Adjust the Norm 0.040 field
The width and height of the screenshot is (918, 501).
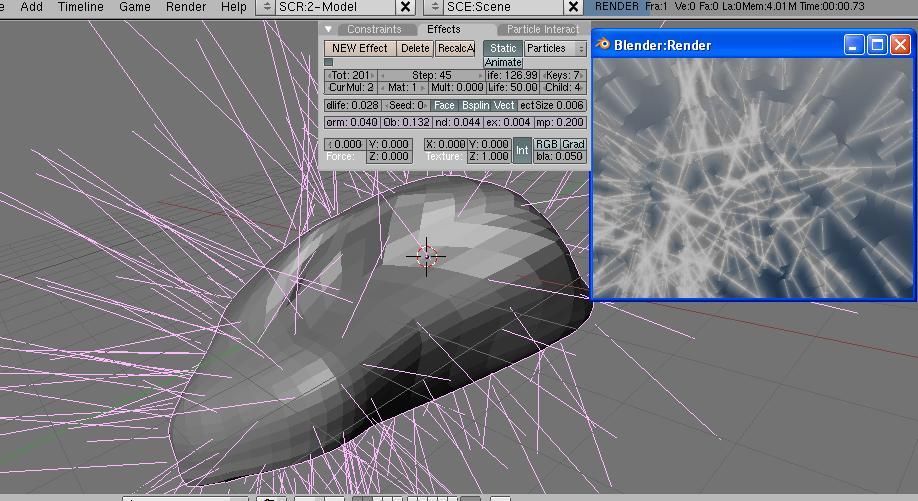(352, 123)
